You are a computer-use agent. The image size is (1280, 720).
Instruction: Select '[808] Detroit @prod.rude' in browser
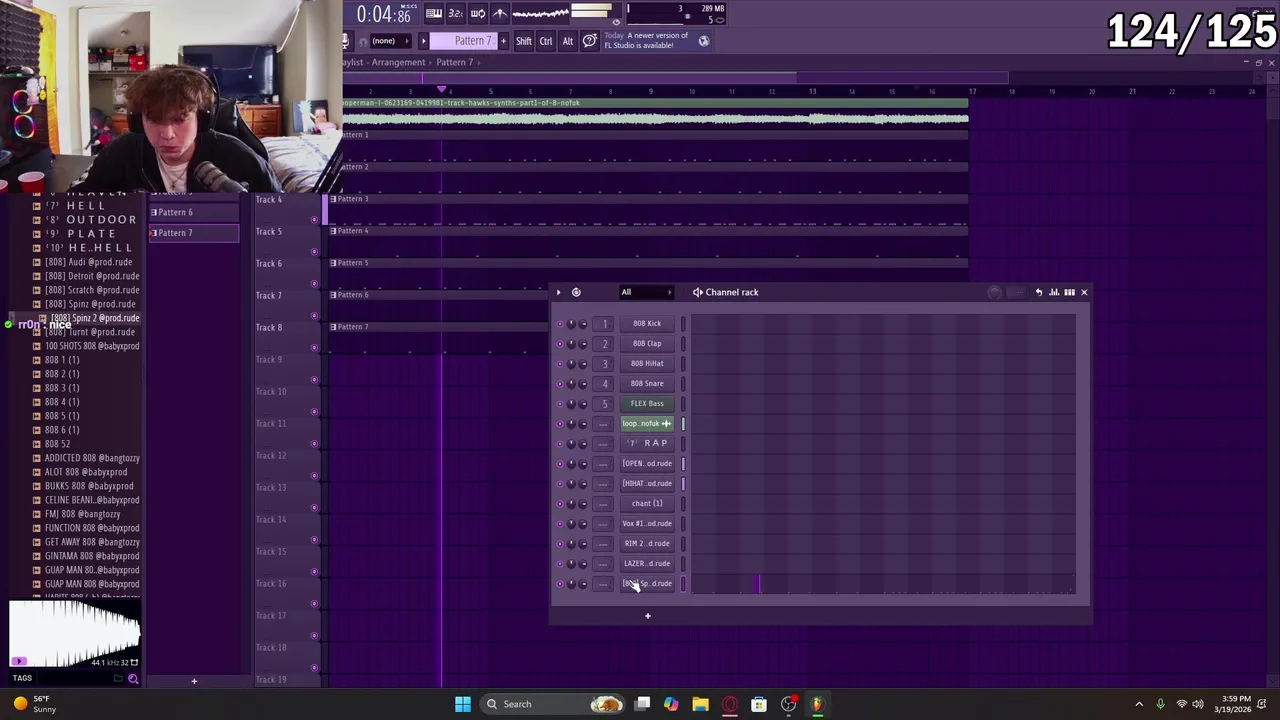point(91,276)
